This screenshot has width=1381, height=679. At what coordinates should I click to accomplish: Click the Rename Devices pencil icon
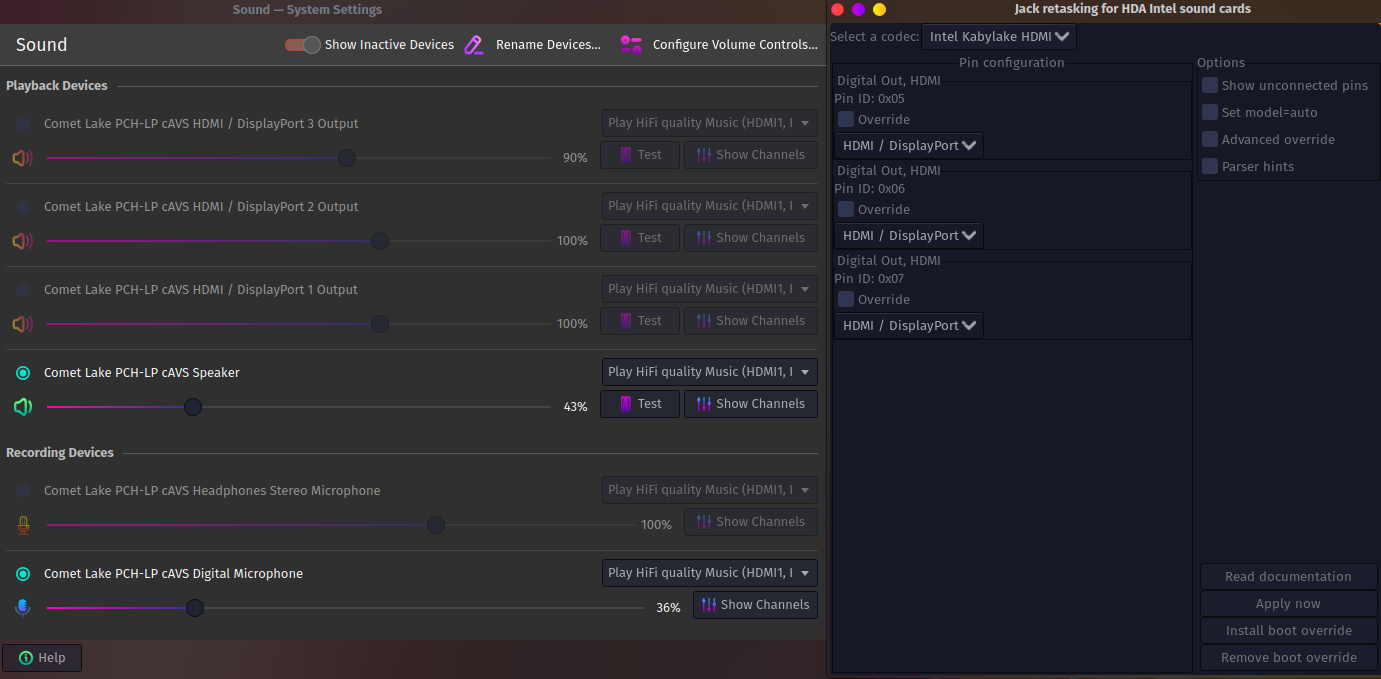tap(474, 45)
